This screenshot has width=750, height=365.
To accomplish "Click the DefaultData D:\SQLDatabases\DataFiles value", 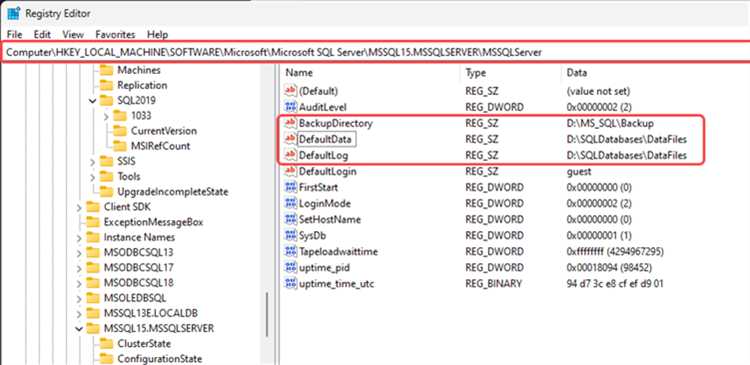I will tap(627, 140).
